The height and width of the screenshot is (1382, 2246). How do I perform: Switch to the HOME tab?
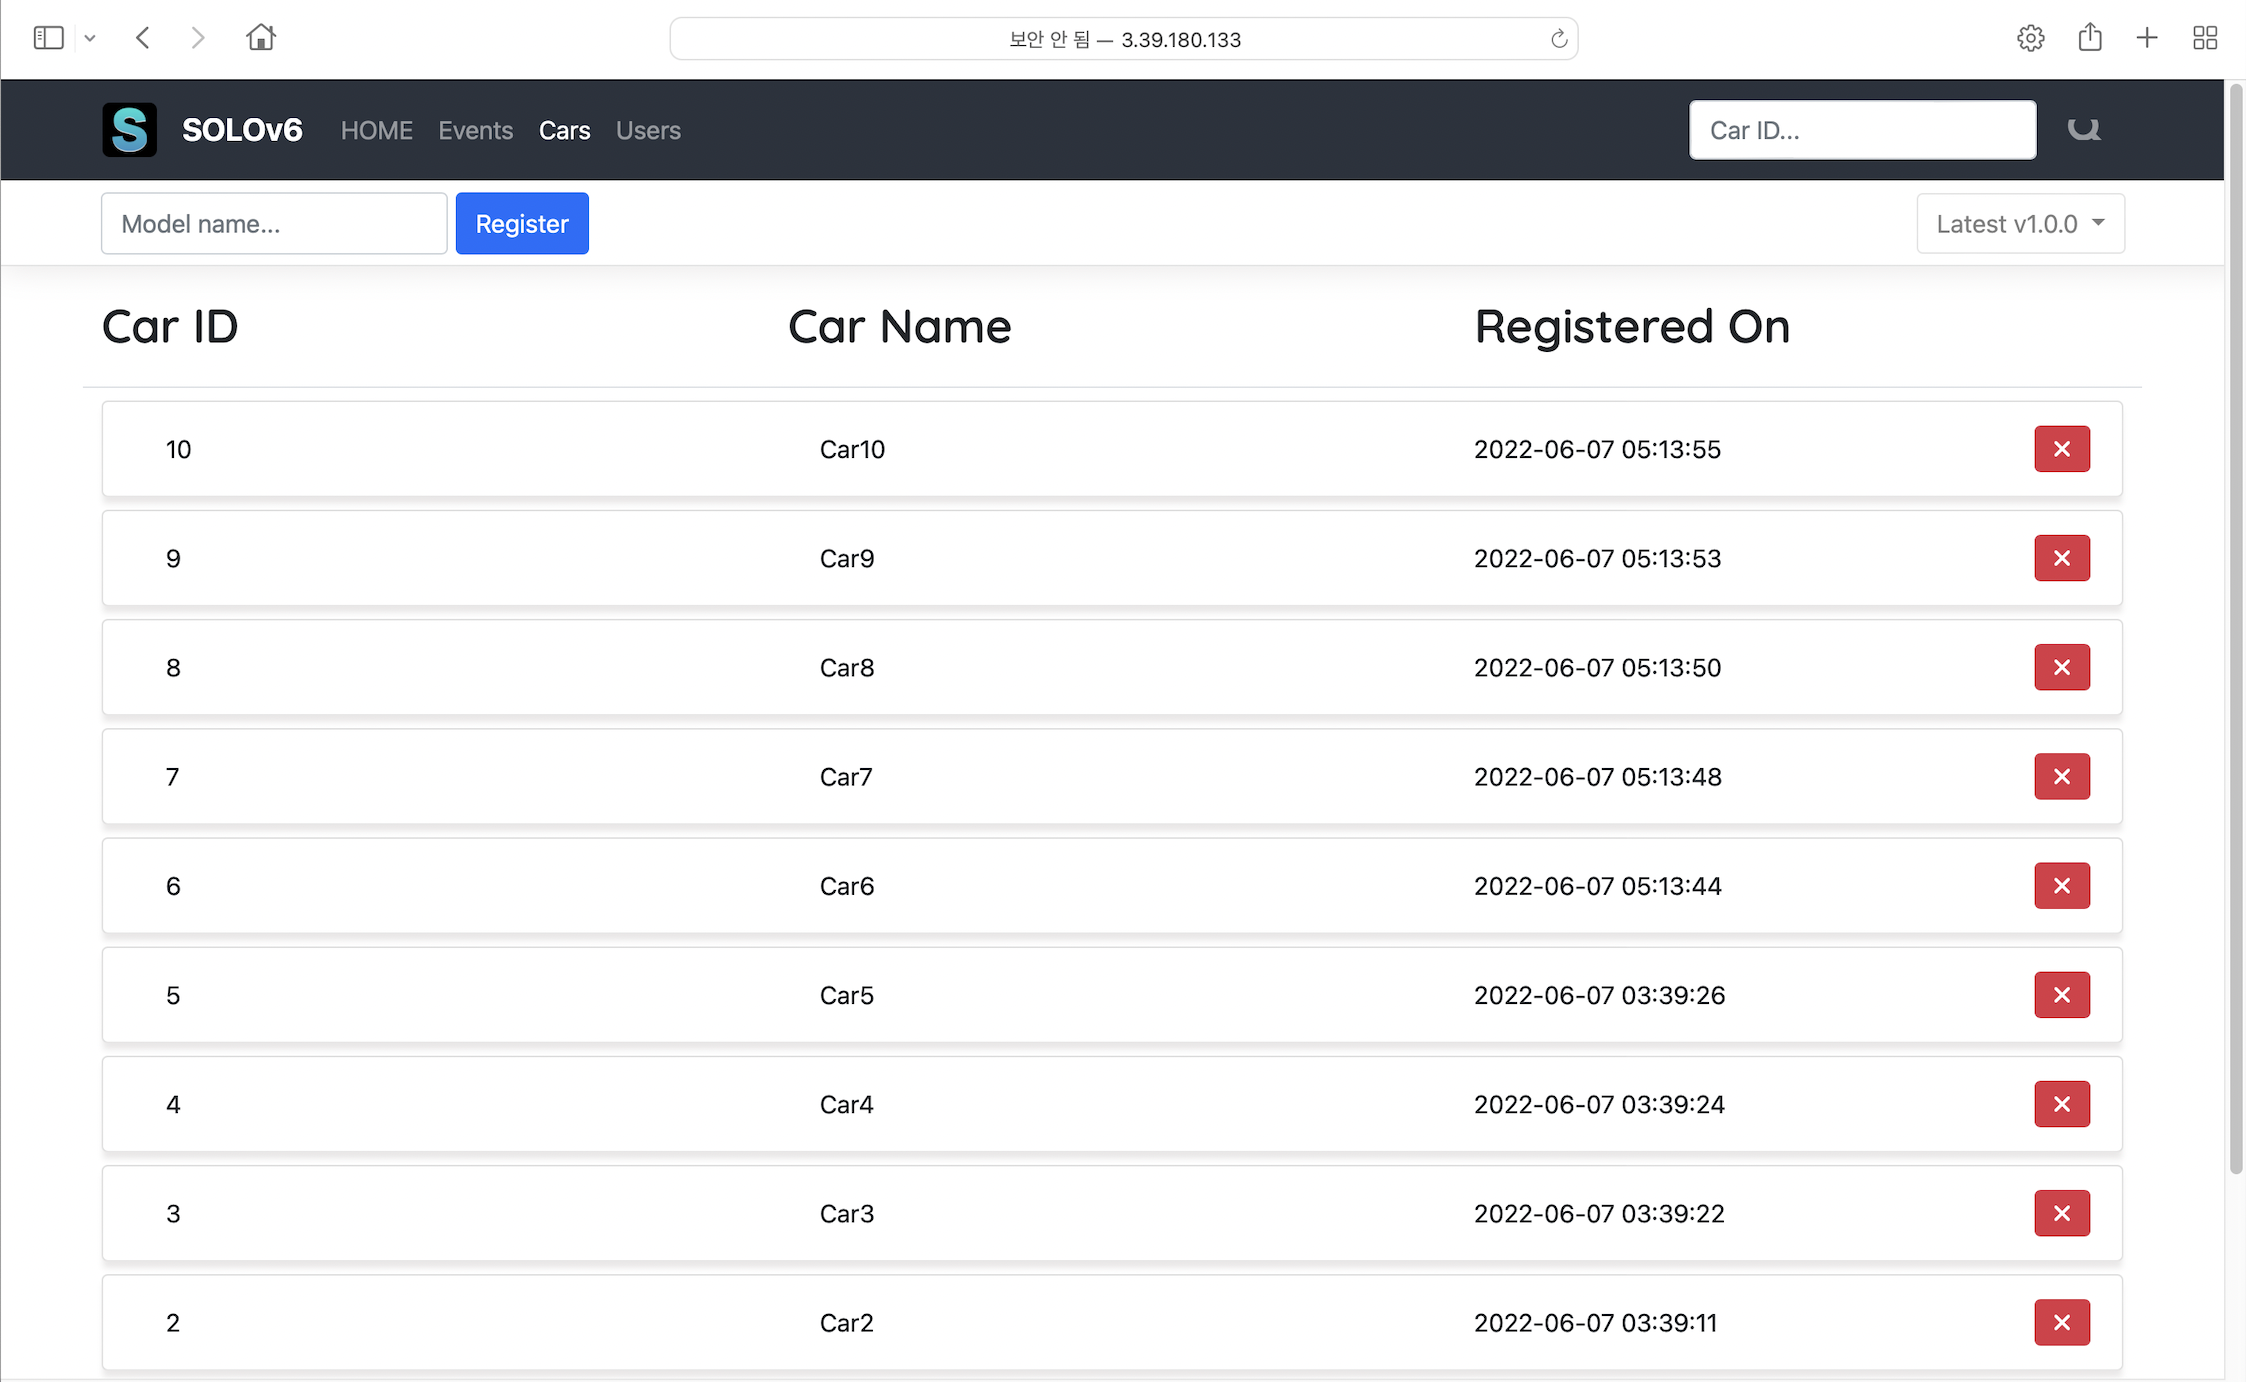click(377, 130)
